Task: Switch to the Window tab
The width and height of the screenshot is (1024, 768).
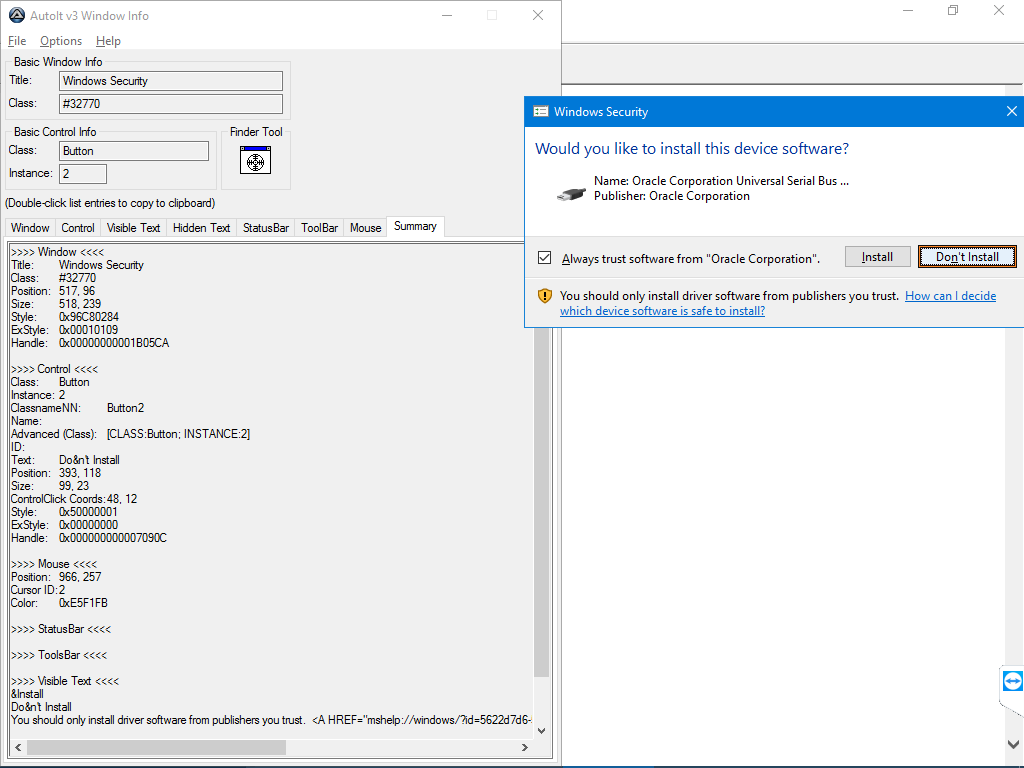Action: [30, 228]
